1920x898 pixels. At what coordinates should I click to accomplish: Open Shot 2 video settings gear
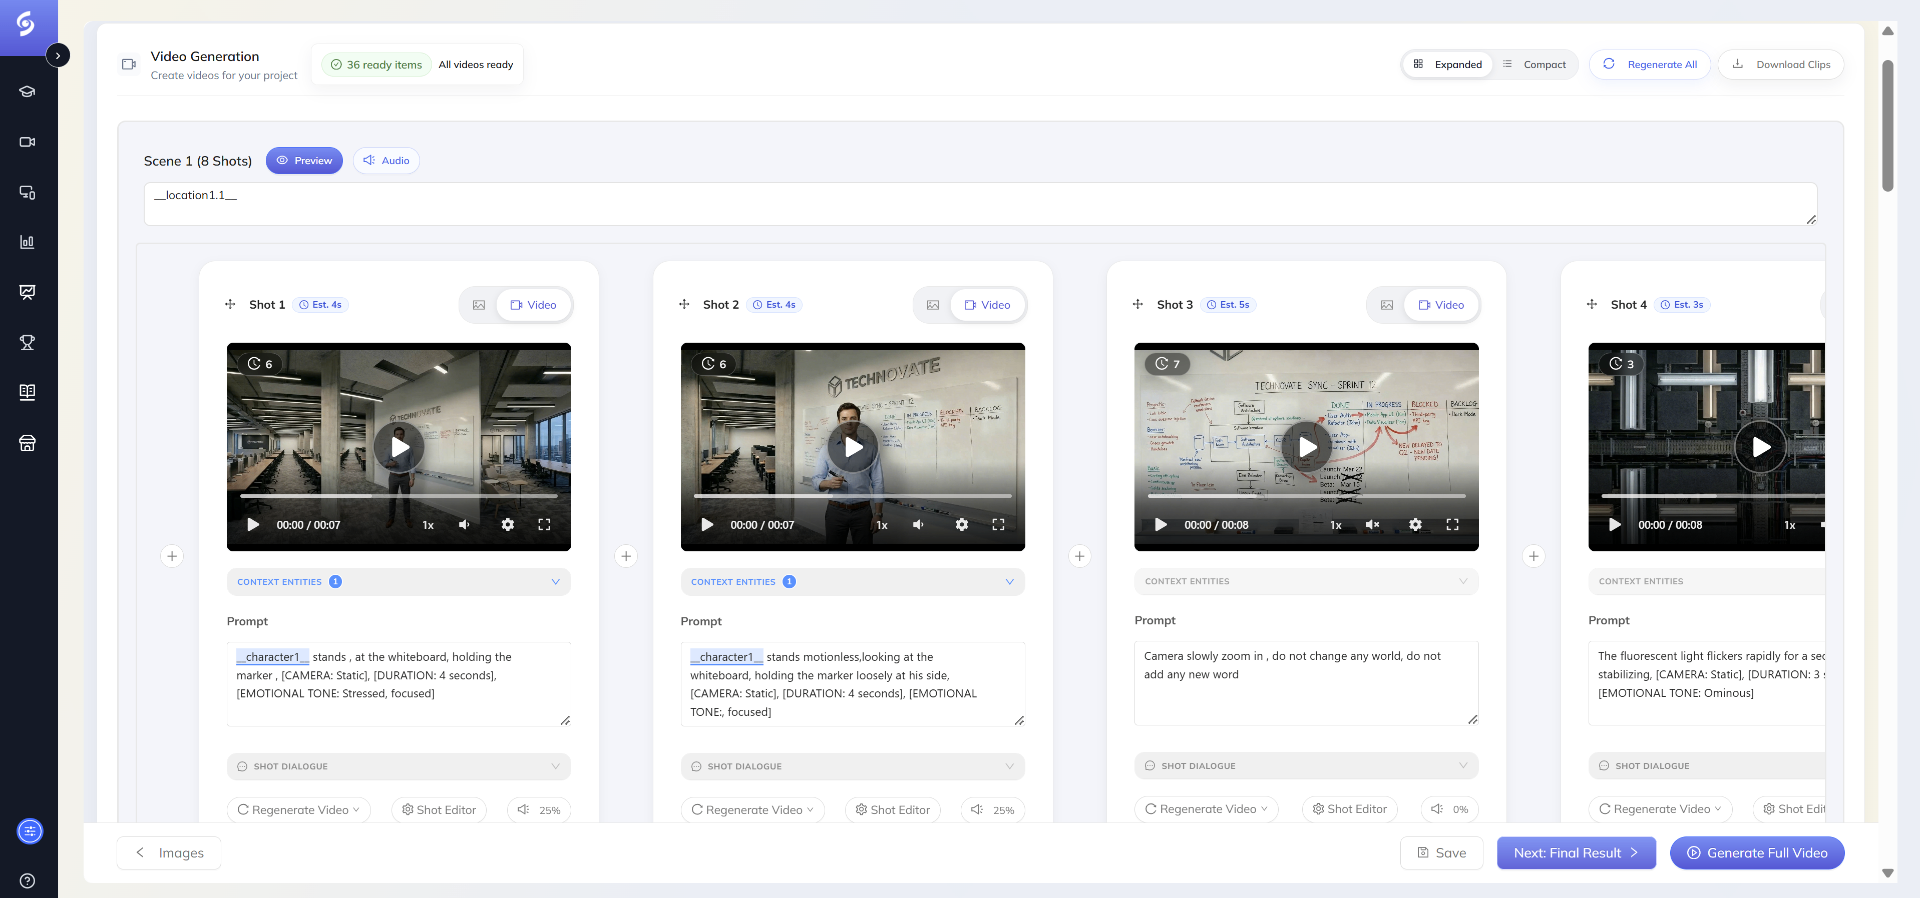[x=962, y=524]
